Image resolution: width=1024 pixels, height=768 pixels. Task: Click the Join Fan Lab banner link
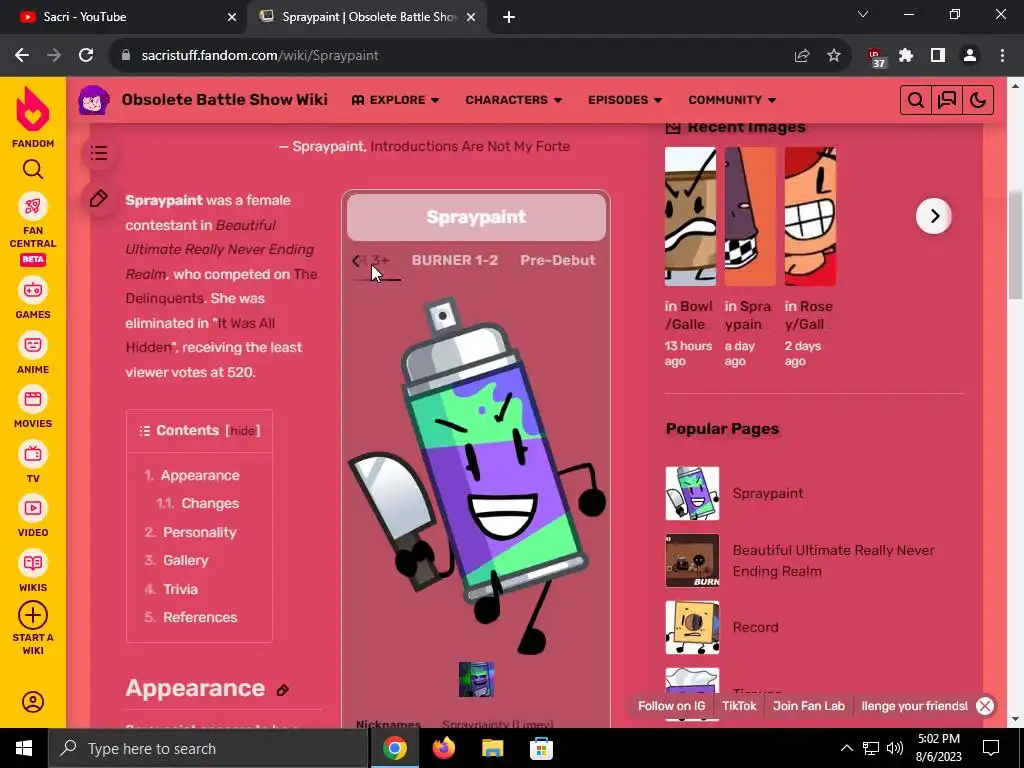pyautogui.click(x=808, y=706)
